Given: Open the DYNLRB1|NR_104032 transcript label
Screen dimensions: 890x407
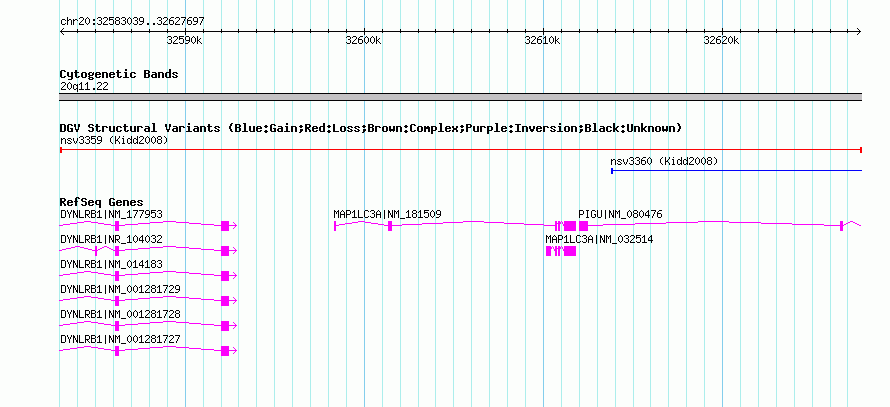Looking at the screenshot, I should [x=111, y=240].
